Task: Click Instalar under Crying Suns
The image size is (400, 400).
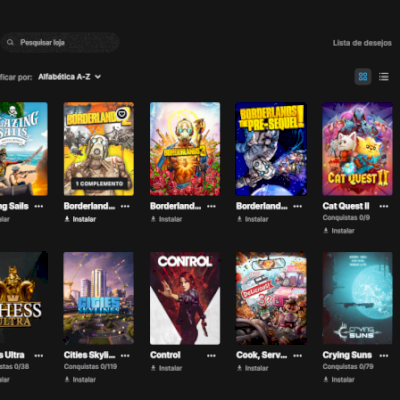Action: 339,380
